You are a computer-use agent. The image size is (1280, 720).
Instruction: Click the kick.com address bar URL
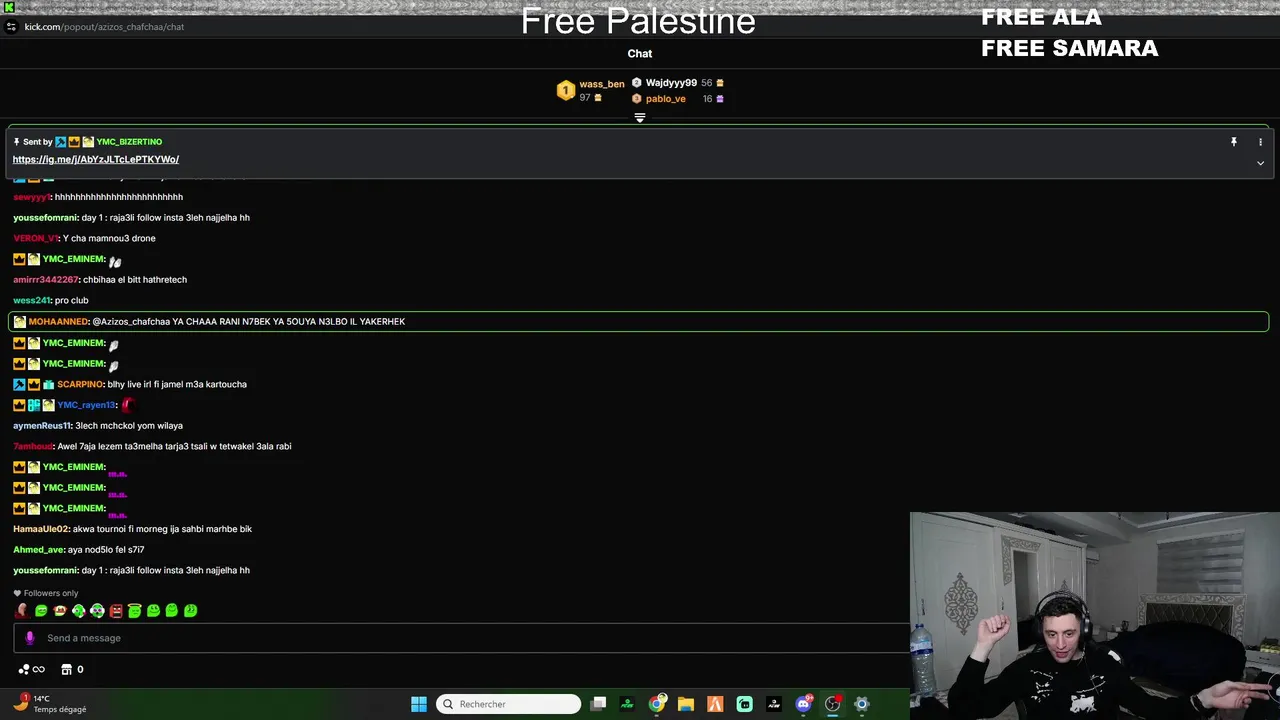[x=104, y=27]
